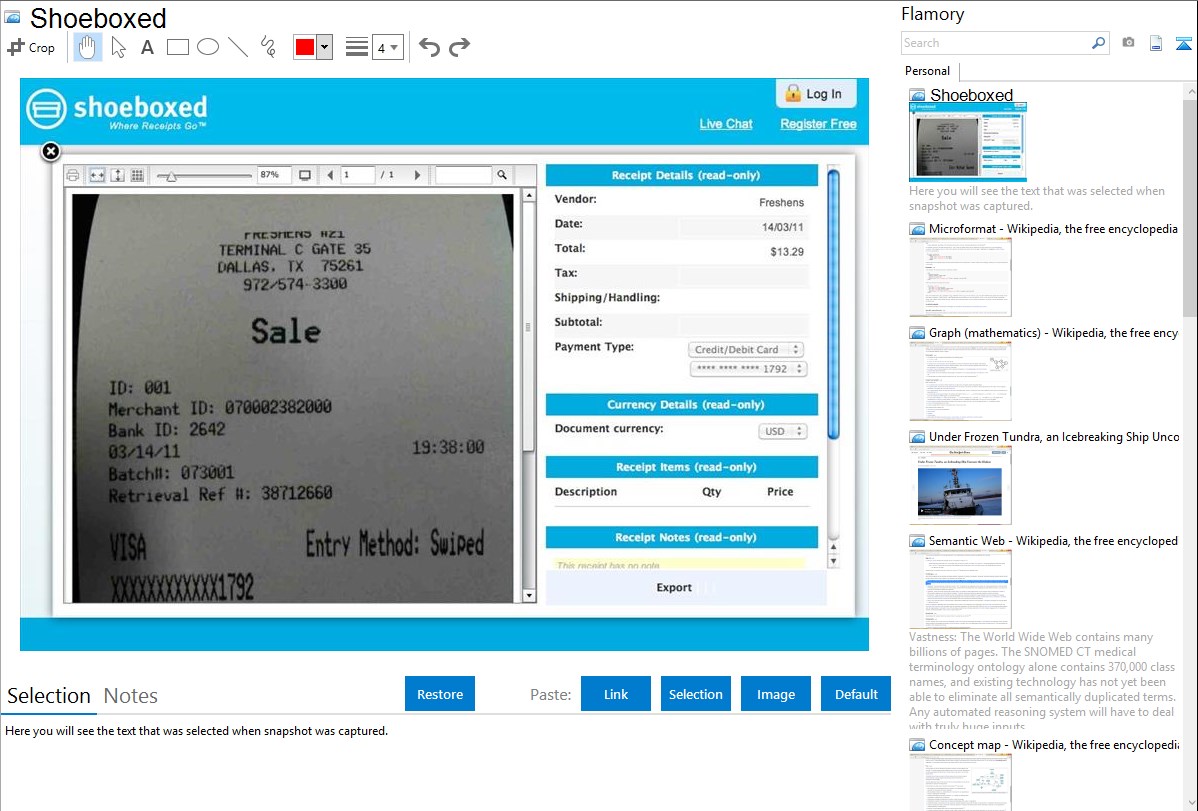Click the Paste Selection button
Image resolution: width=1198 pixels, height=811 pixels.
(696, 693)
